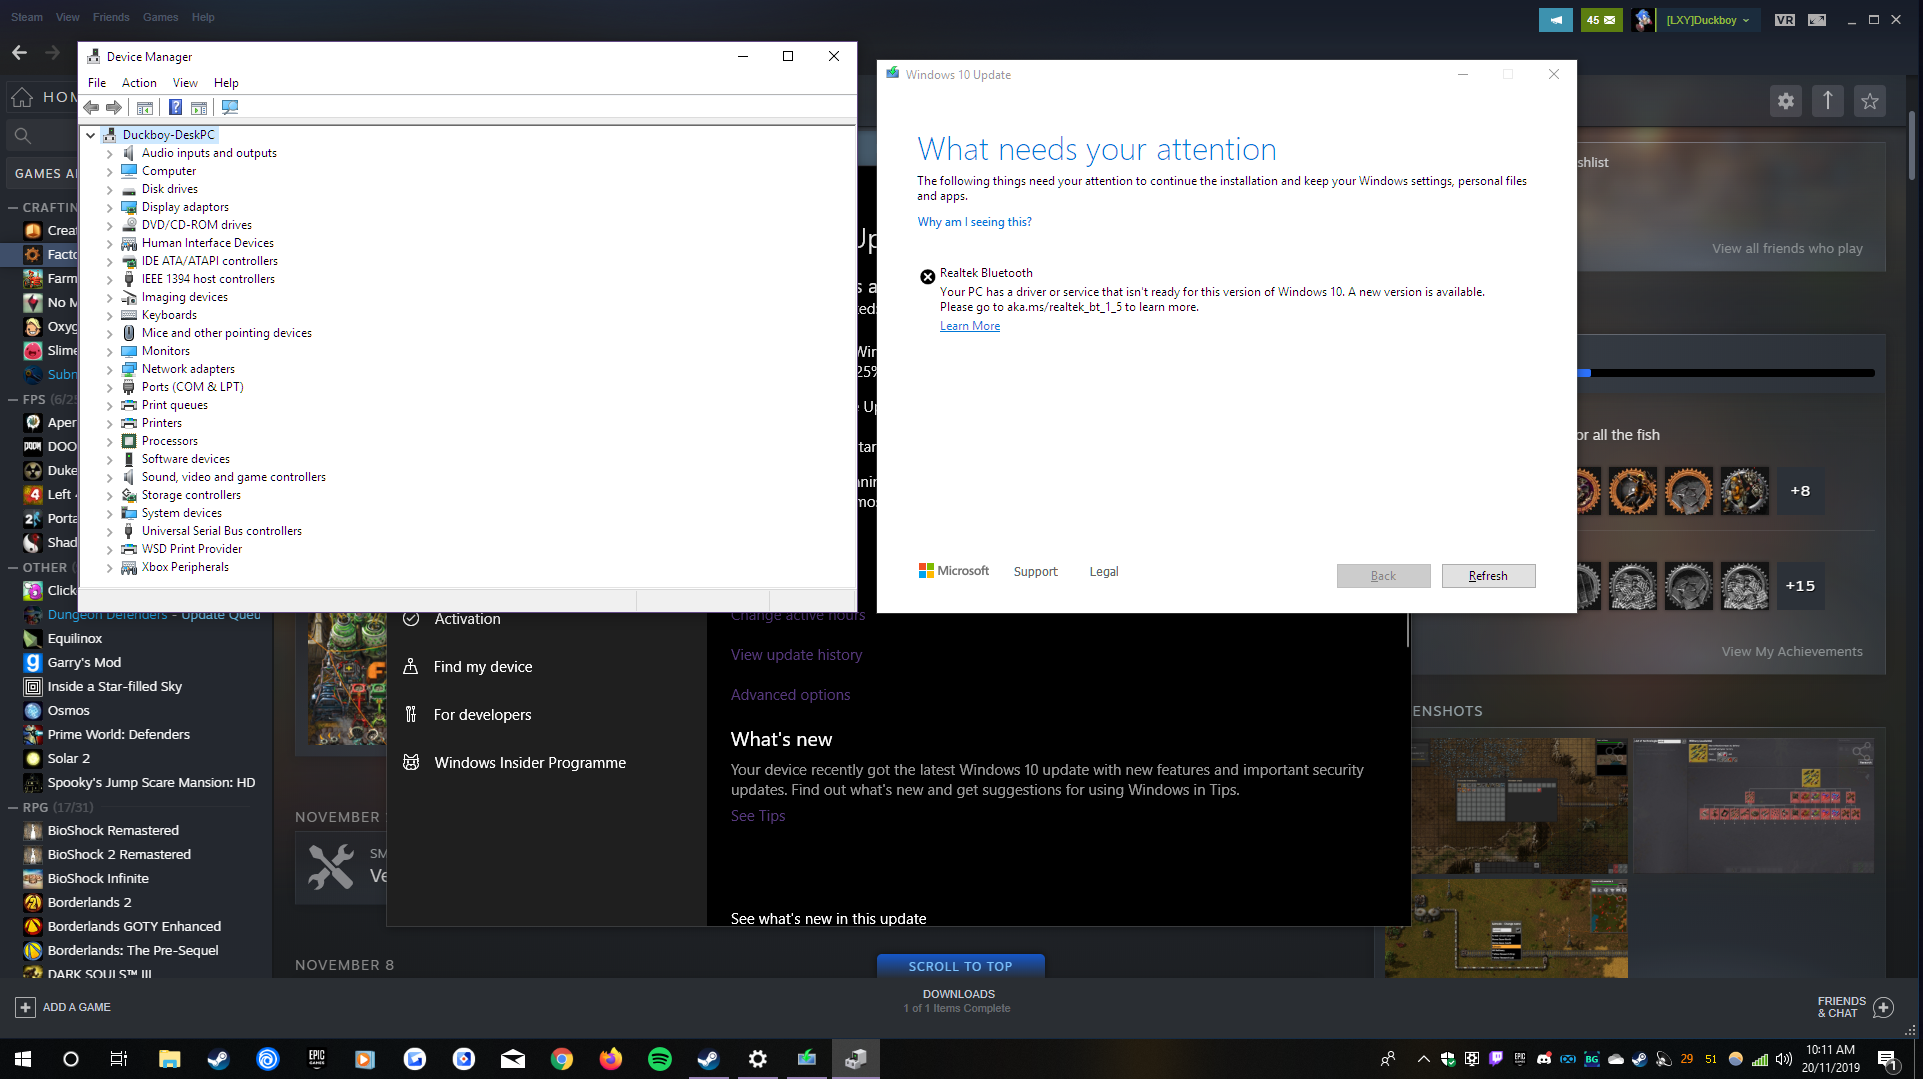
Task: Click Steam VR mode icon
Action: click(x=1785, y=20)
